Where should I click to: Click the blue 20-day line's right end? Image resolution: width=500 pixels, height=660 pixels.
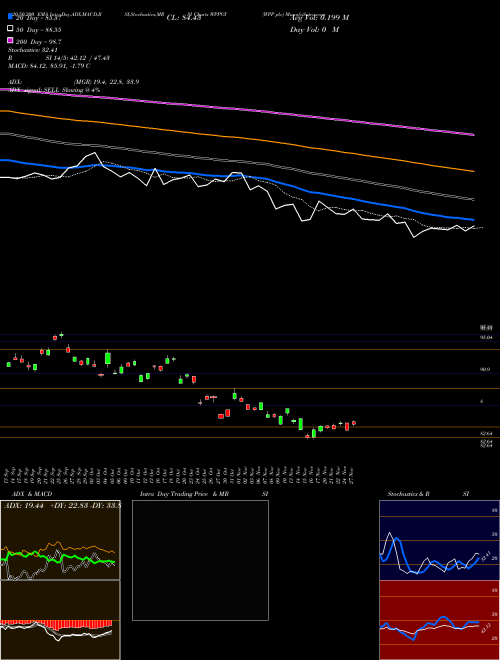coord(472,219)
